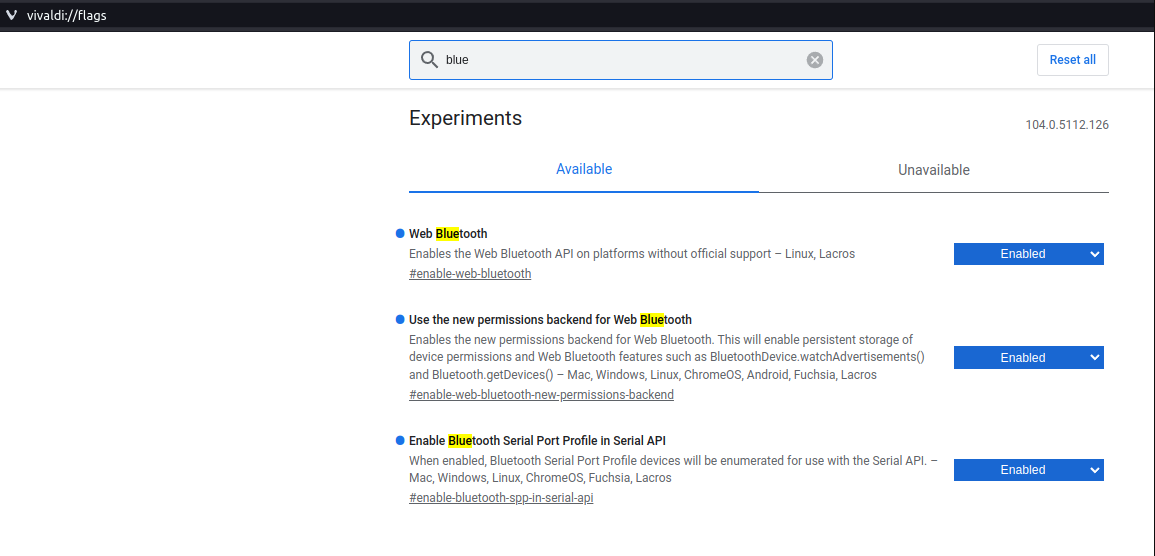Focus the flags search input field
The width and height of the screenshot is (1155, 556).
pyautogui.click(x=620, y=60)
